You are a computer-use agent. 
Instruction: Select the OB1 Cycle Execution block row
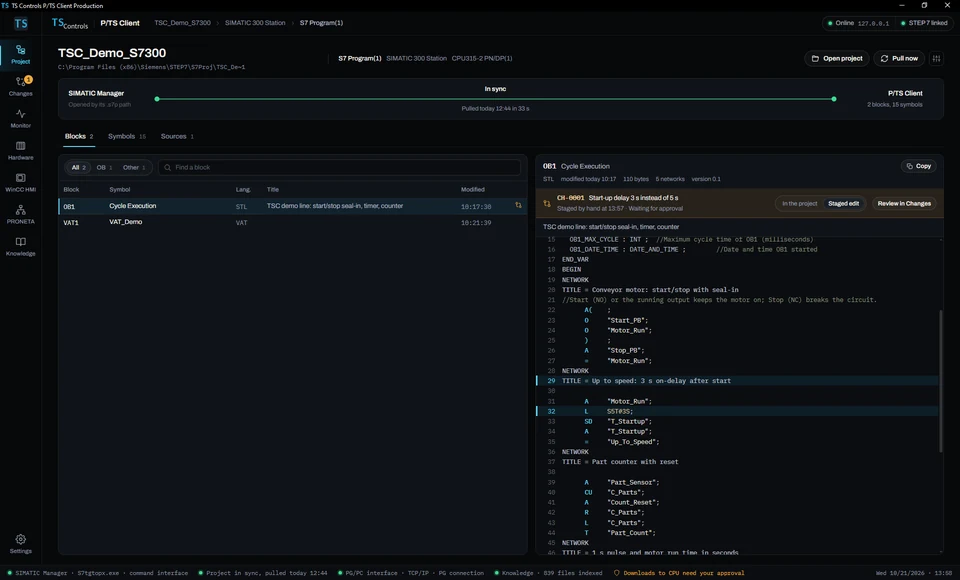293,206
